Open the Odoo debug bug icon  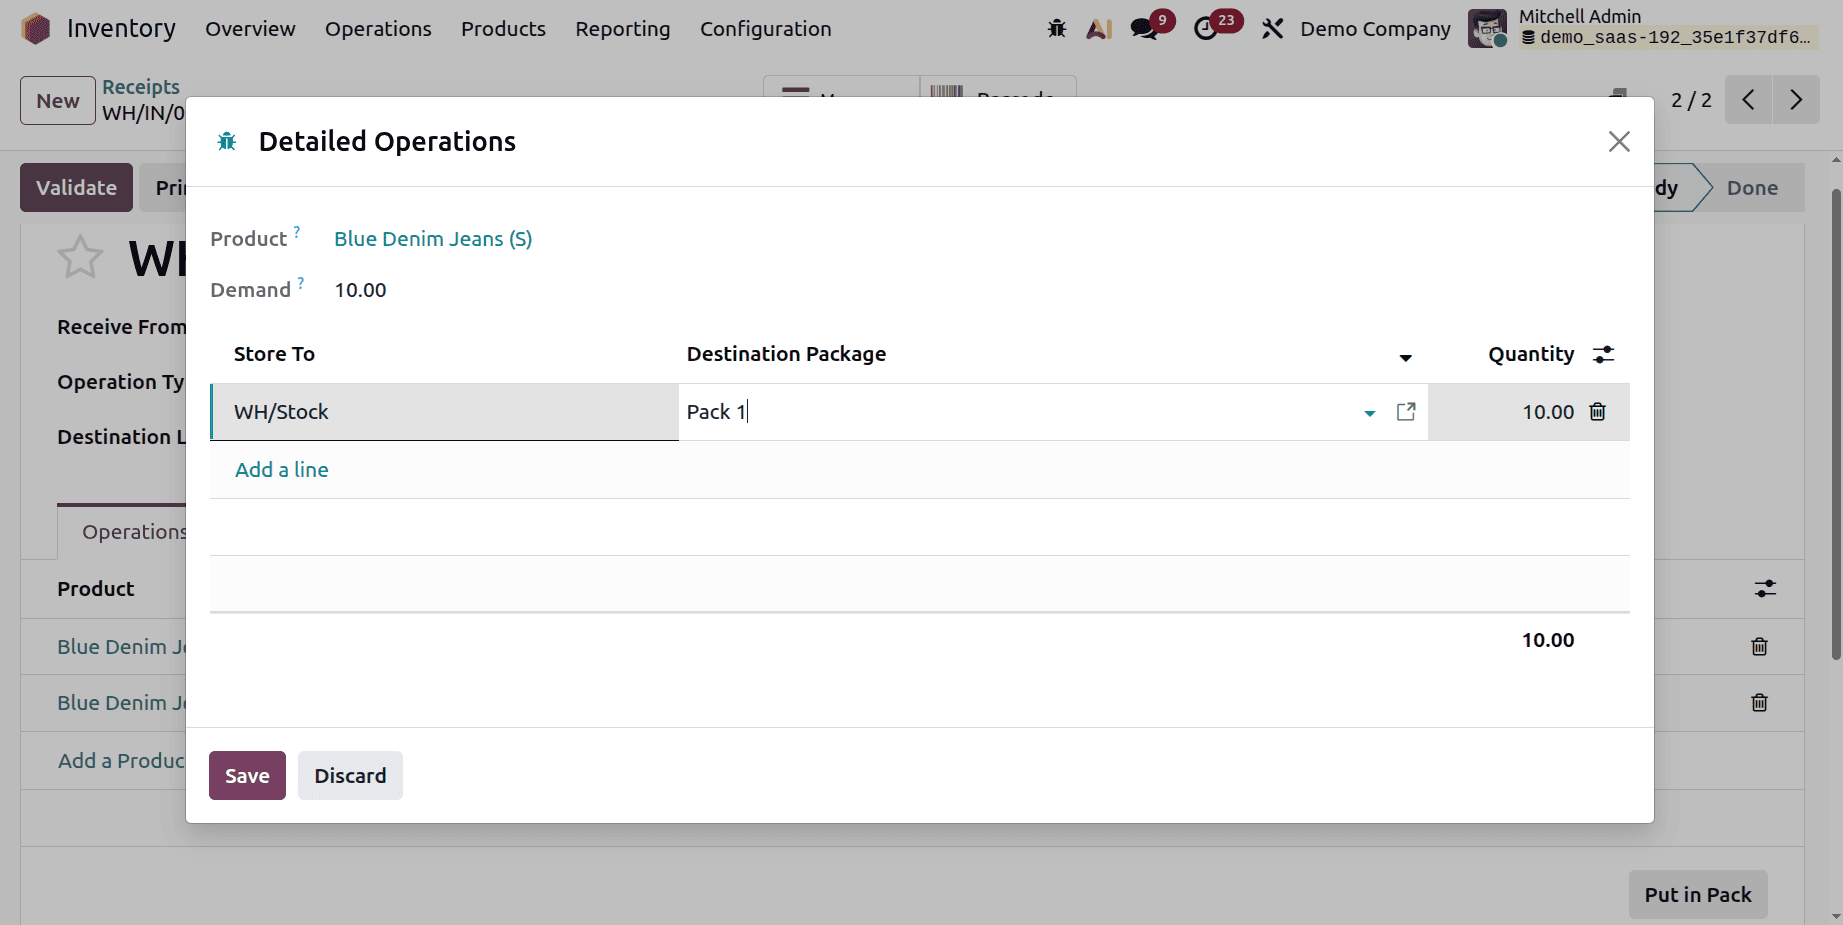tap(1056, 28)
